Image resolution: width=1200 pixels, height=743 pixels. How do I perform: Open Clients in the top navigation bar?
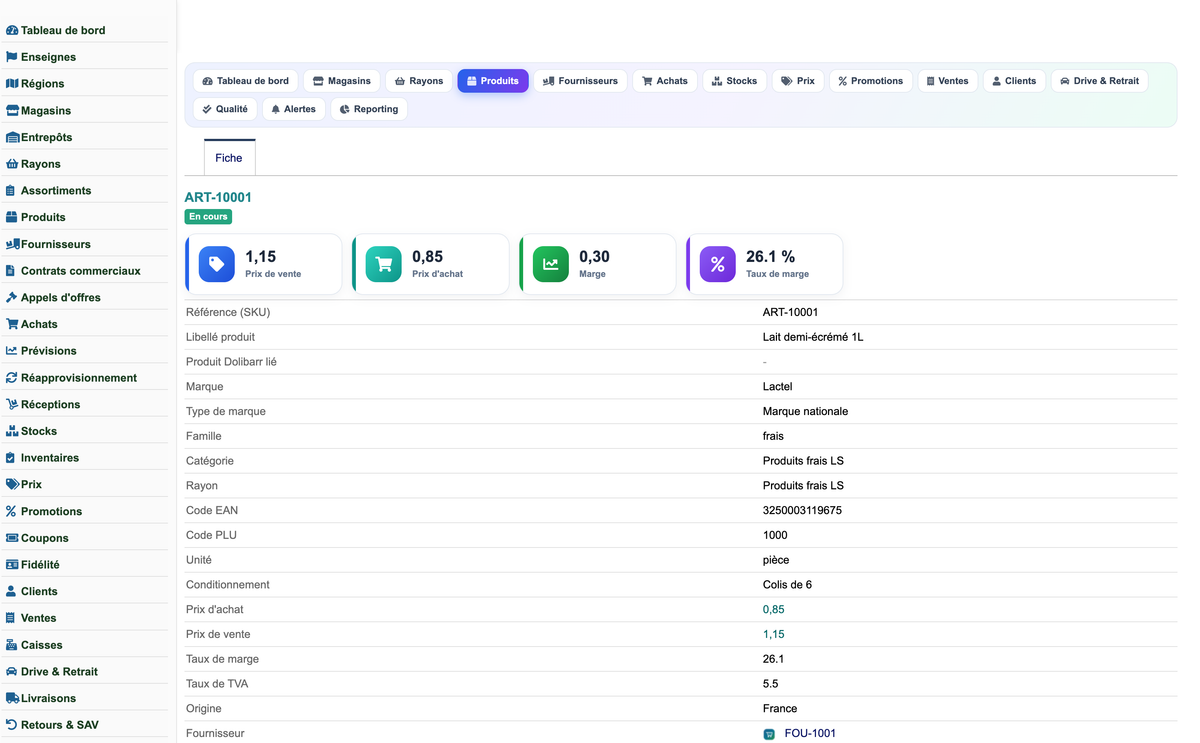1014,81
